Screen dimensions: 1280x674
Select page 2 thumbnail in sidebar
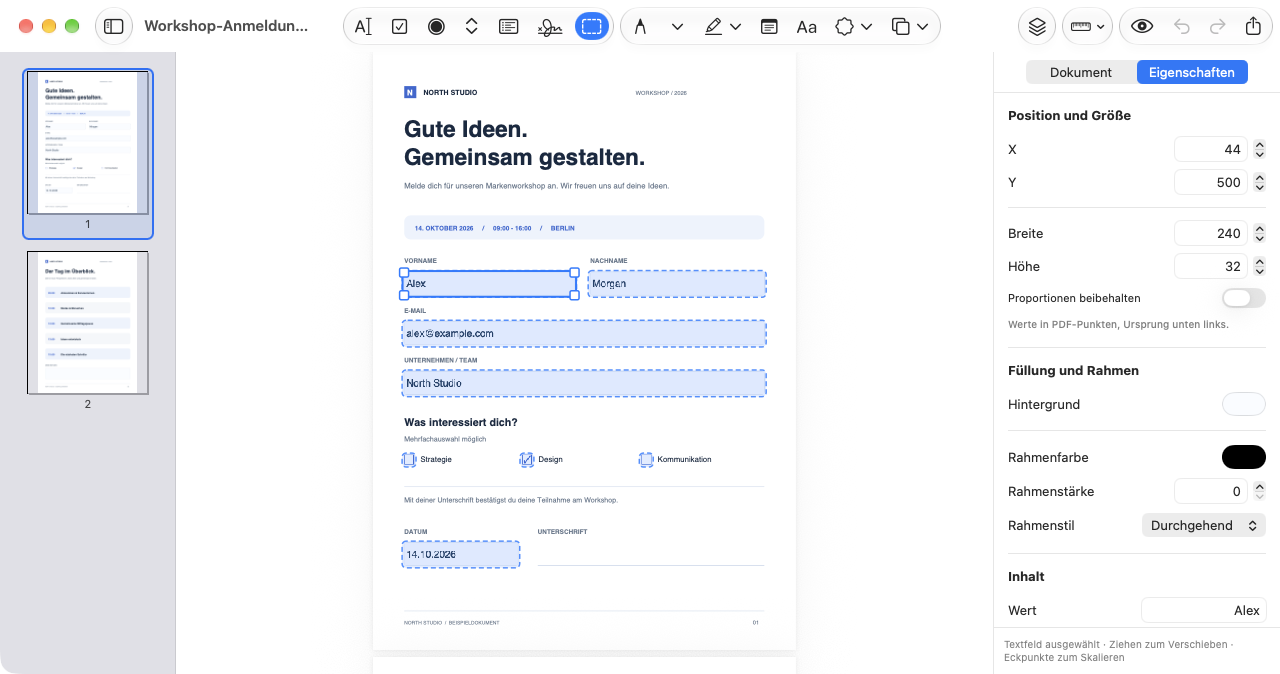point(88,322)
